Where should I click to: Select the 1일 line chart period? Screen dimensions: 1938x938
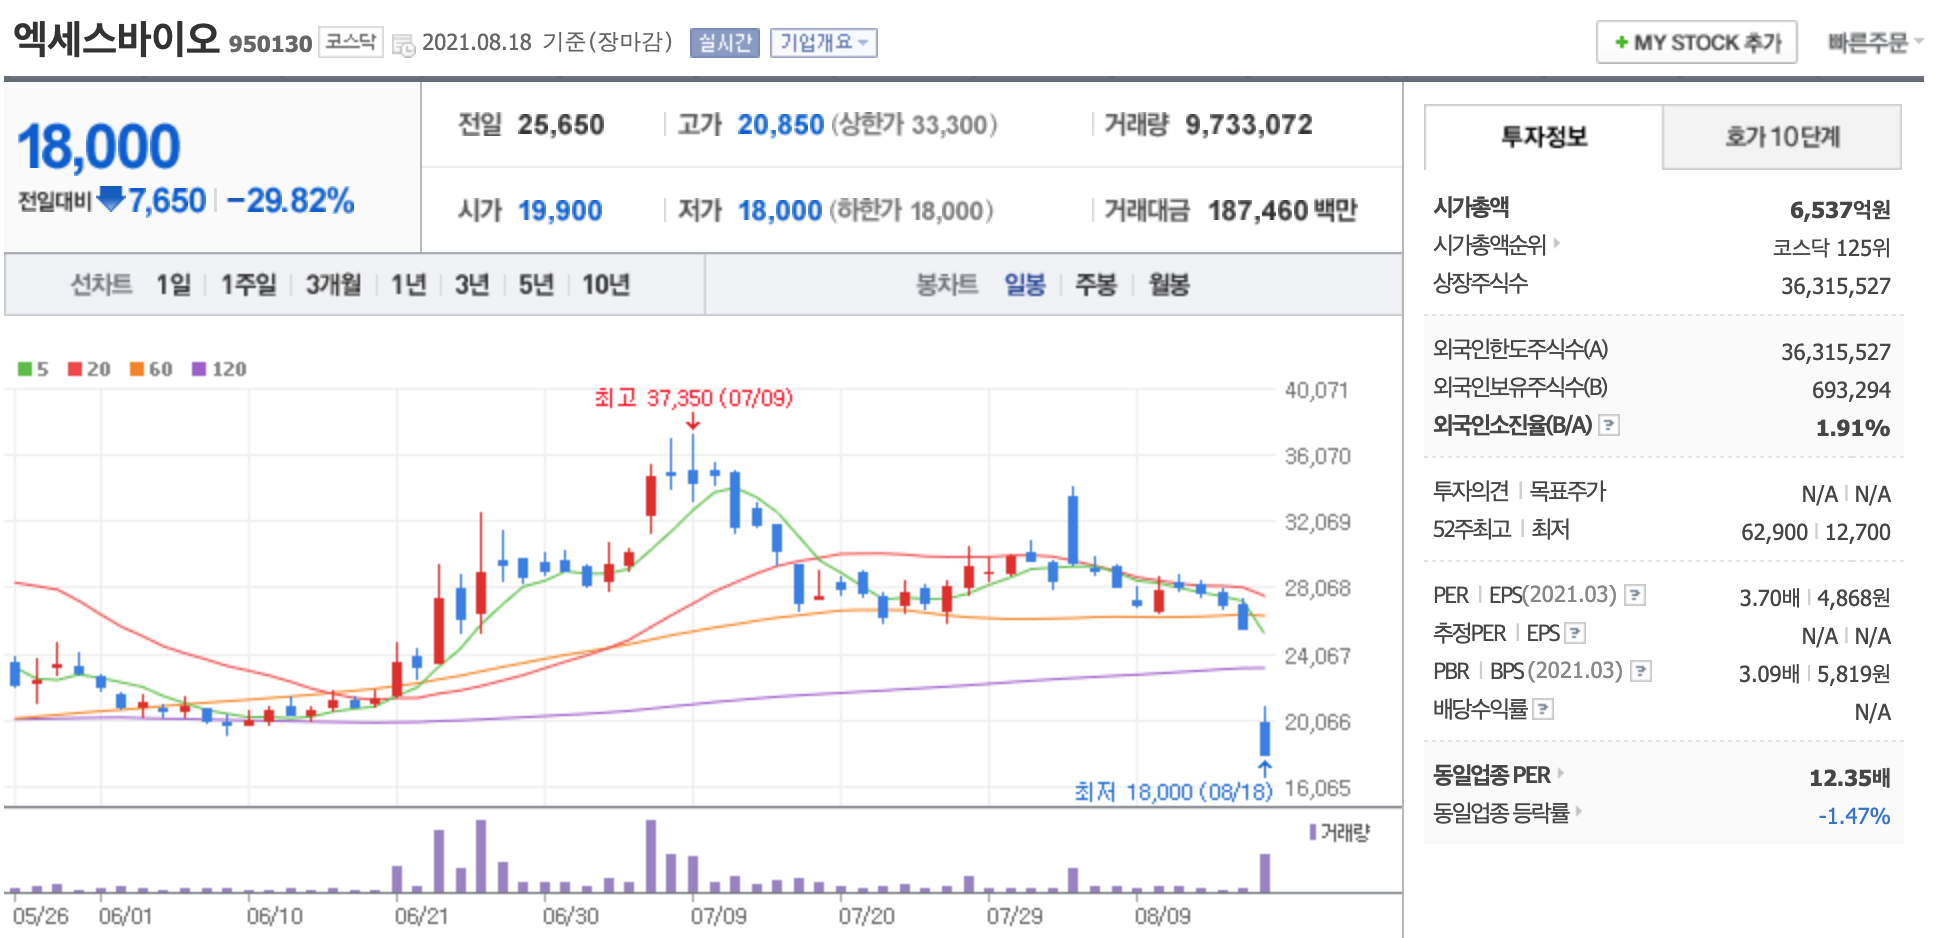click(x=173, y=285)
